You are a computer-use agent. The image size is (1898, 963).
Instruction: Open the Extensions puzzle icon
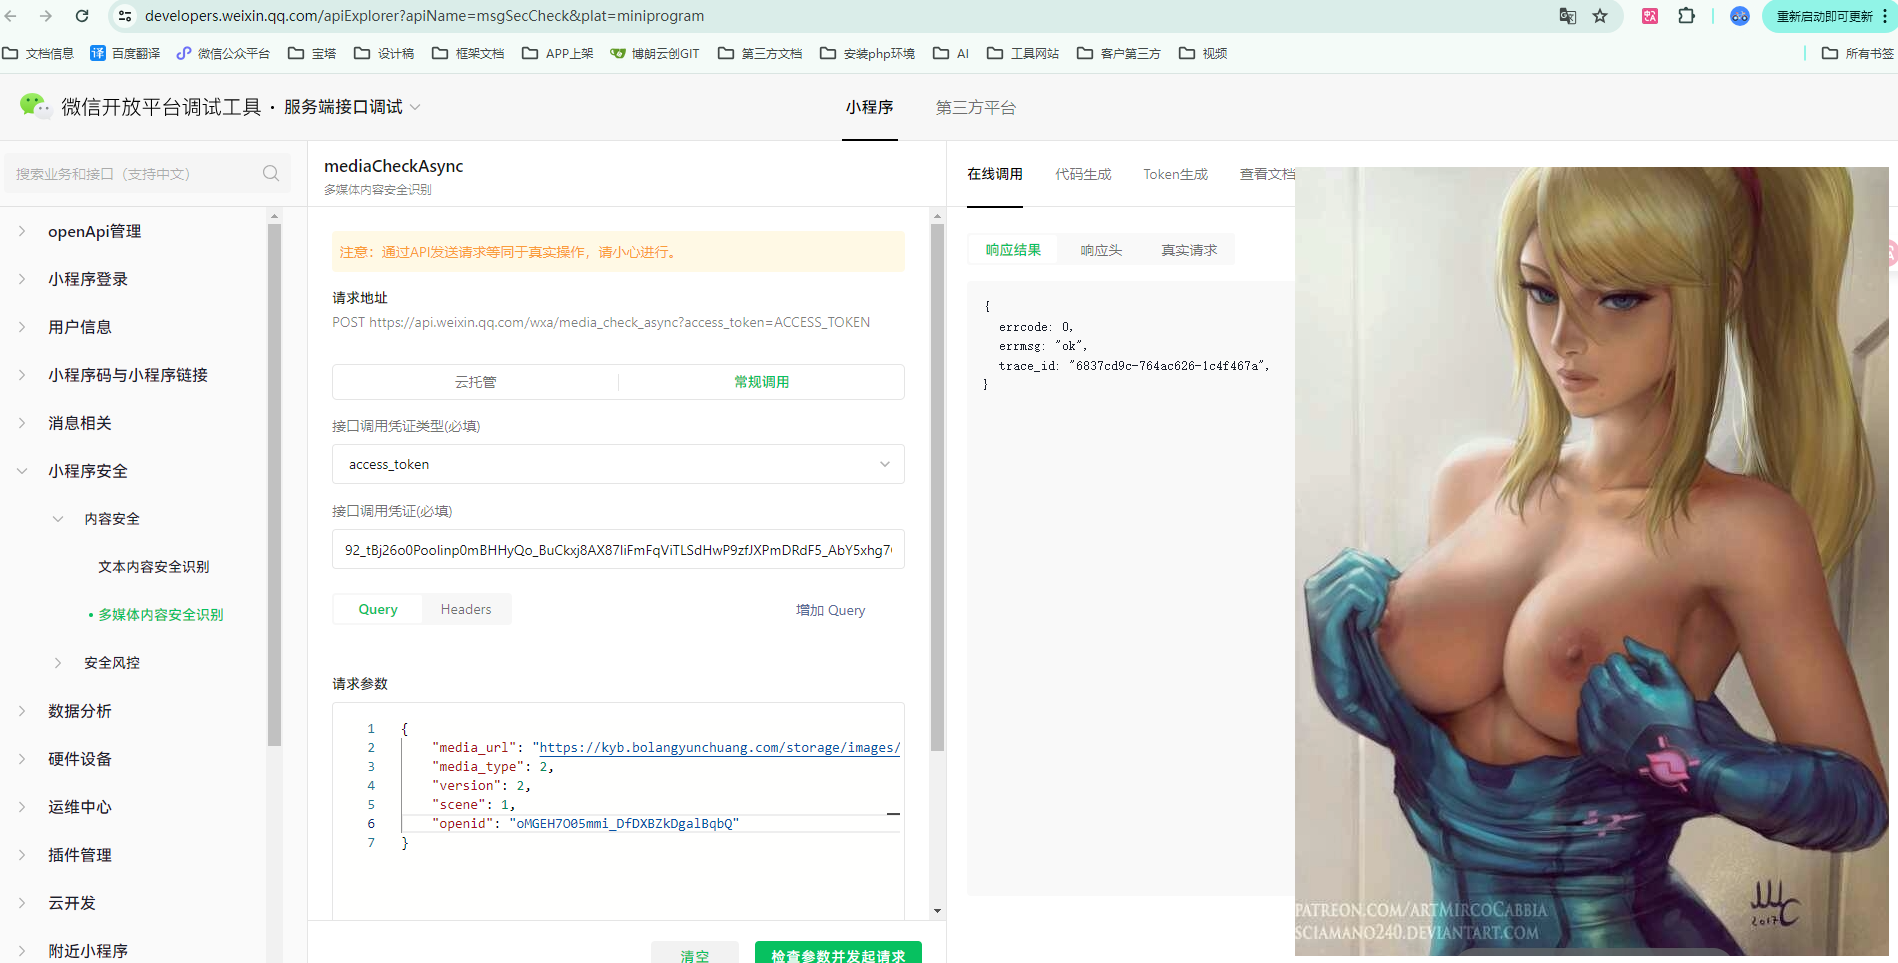click(1686, 16)
